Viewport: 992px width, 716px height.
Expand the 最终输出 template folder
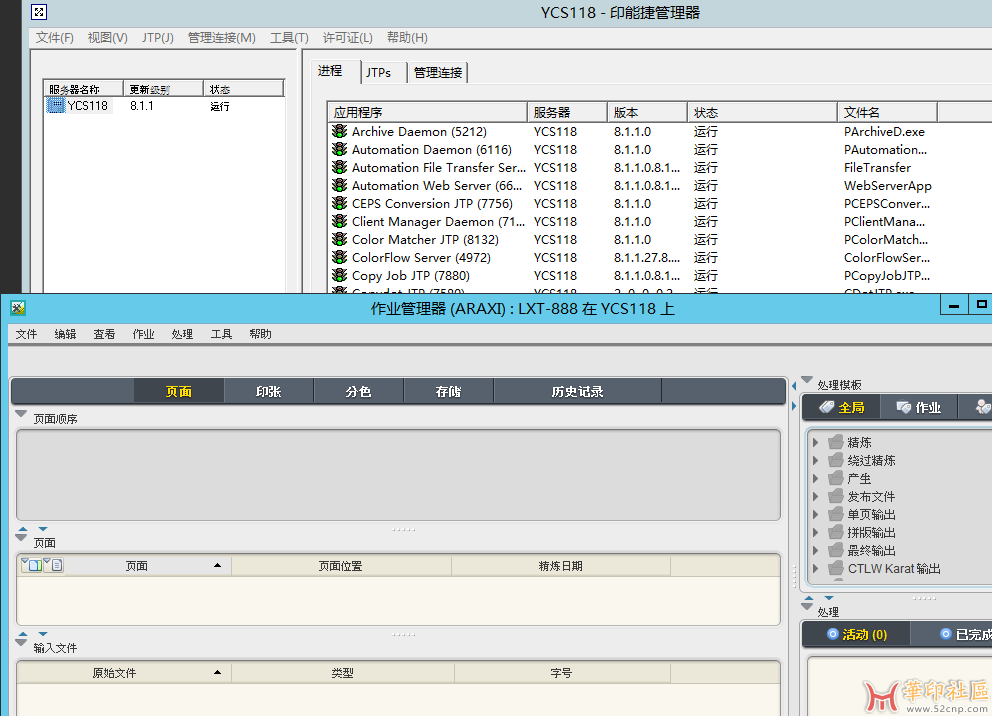(x=815, y=550)
